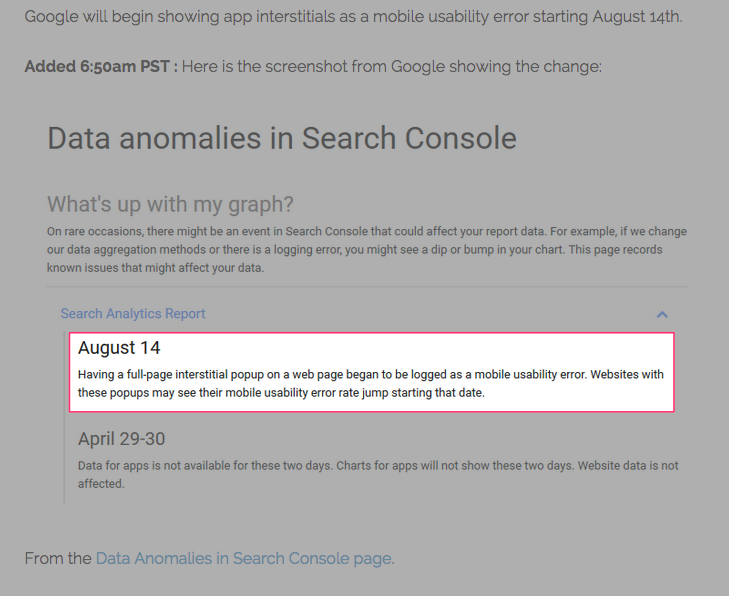Click the What's up with my graph? heading

pyautogui.click(x=170, y=204)
